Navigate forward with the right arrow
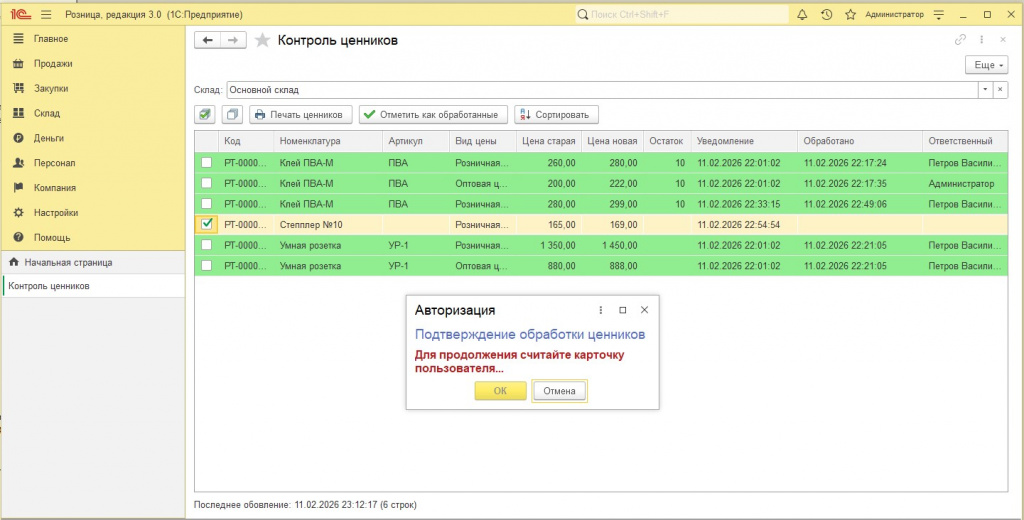Viewport: 1024px width, 520px height. click(x=233, y=41)
